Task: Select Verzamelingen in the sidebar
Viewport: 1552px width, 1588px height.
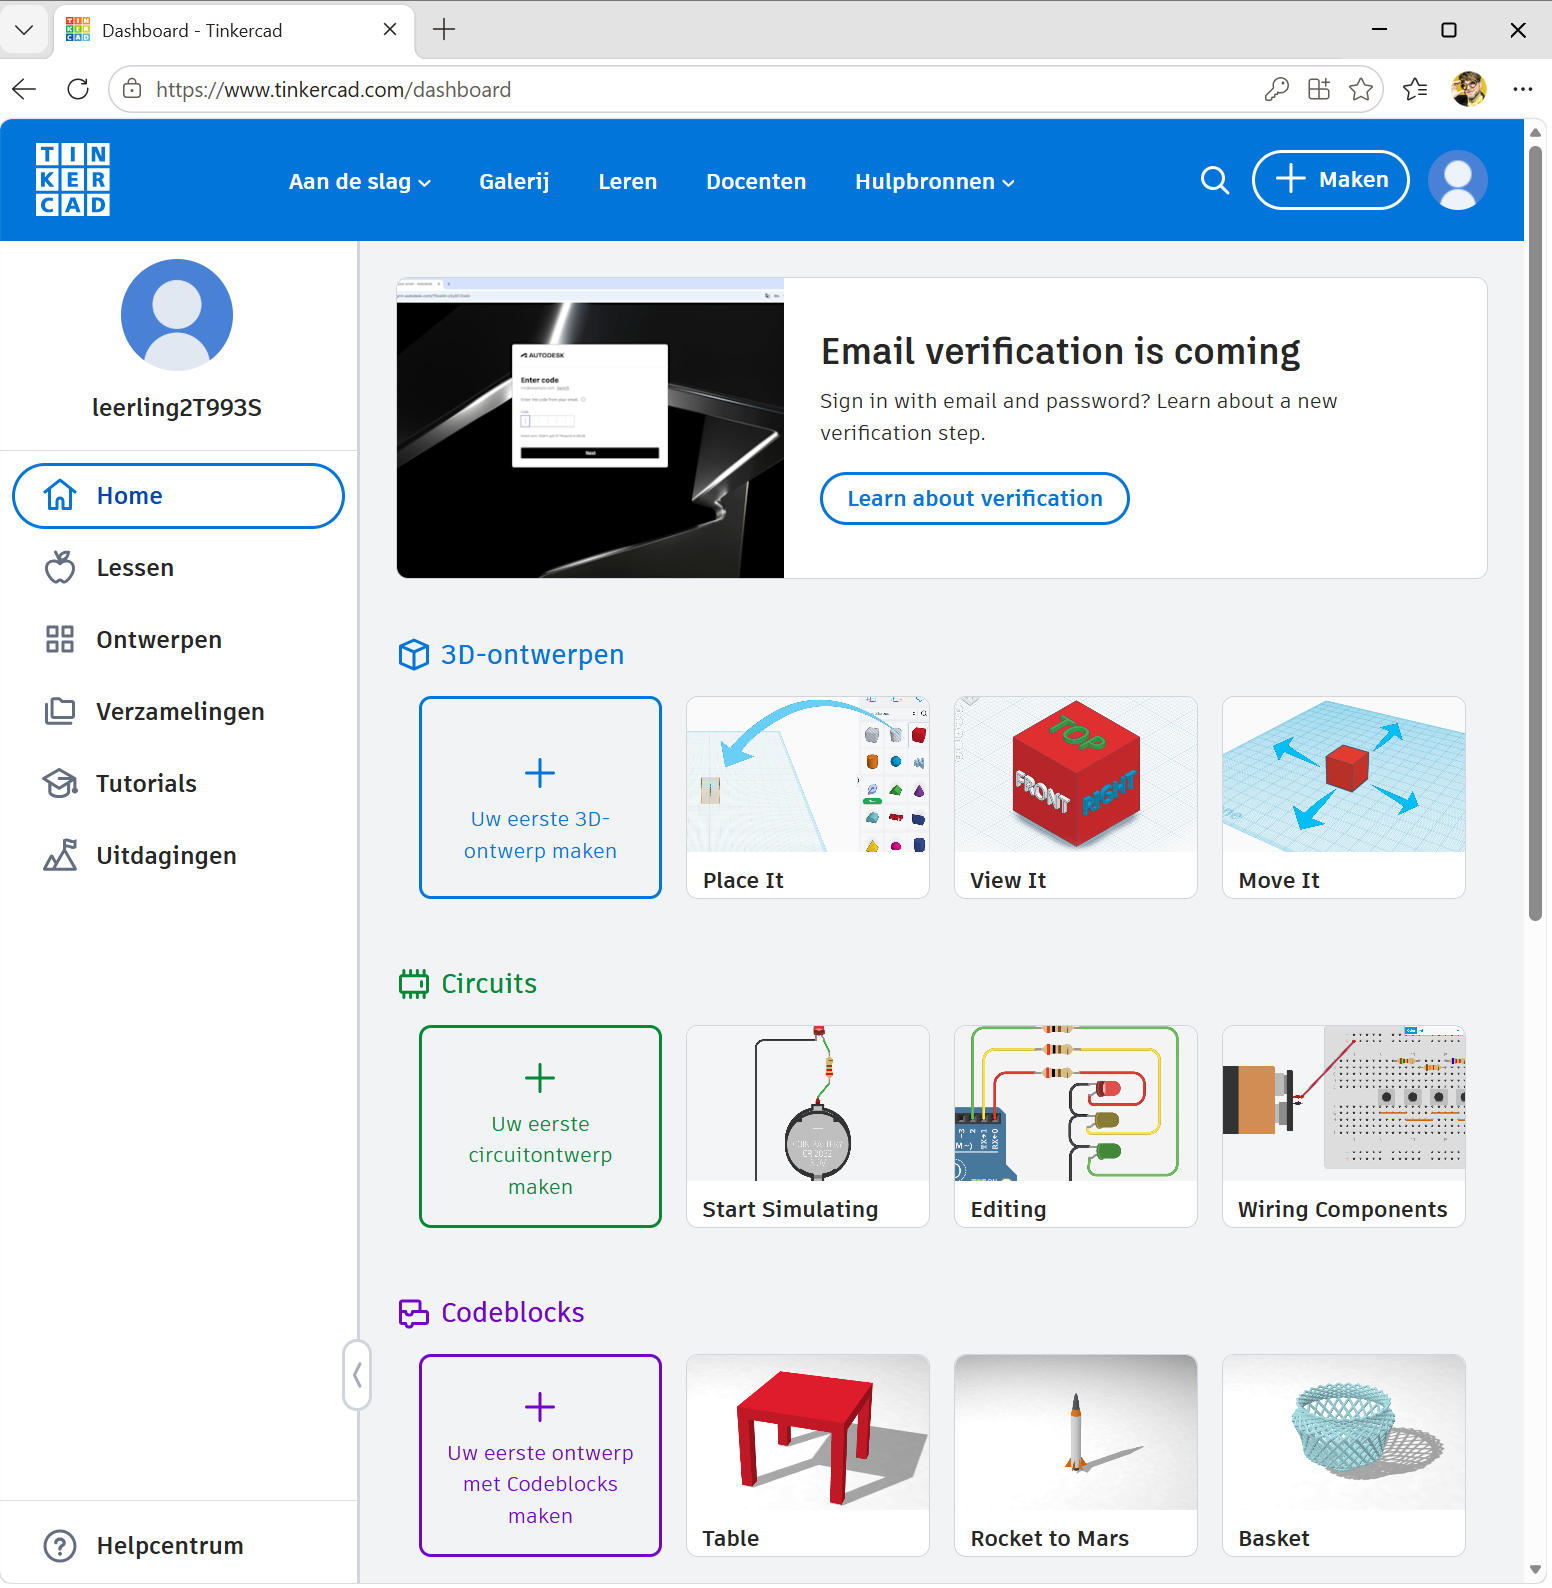Action: pyautogui.click(x=178, y=711)
